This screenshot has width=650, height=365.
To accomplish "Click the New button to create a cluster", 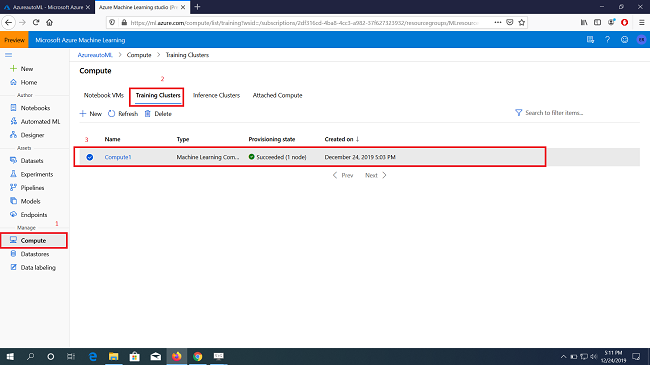I will click(x=90, y=113).
